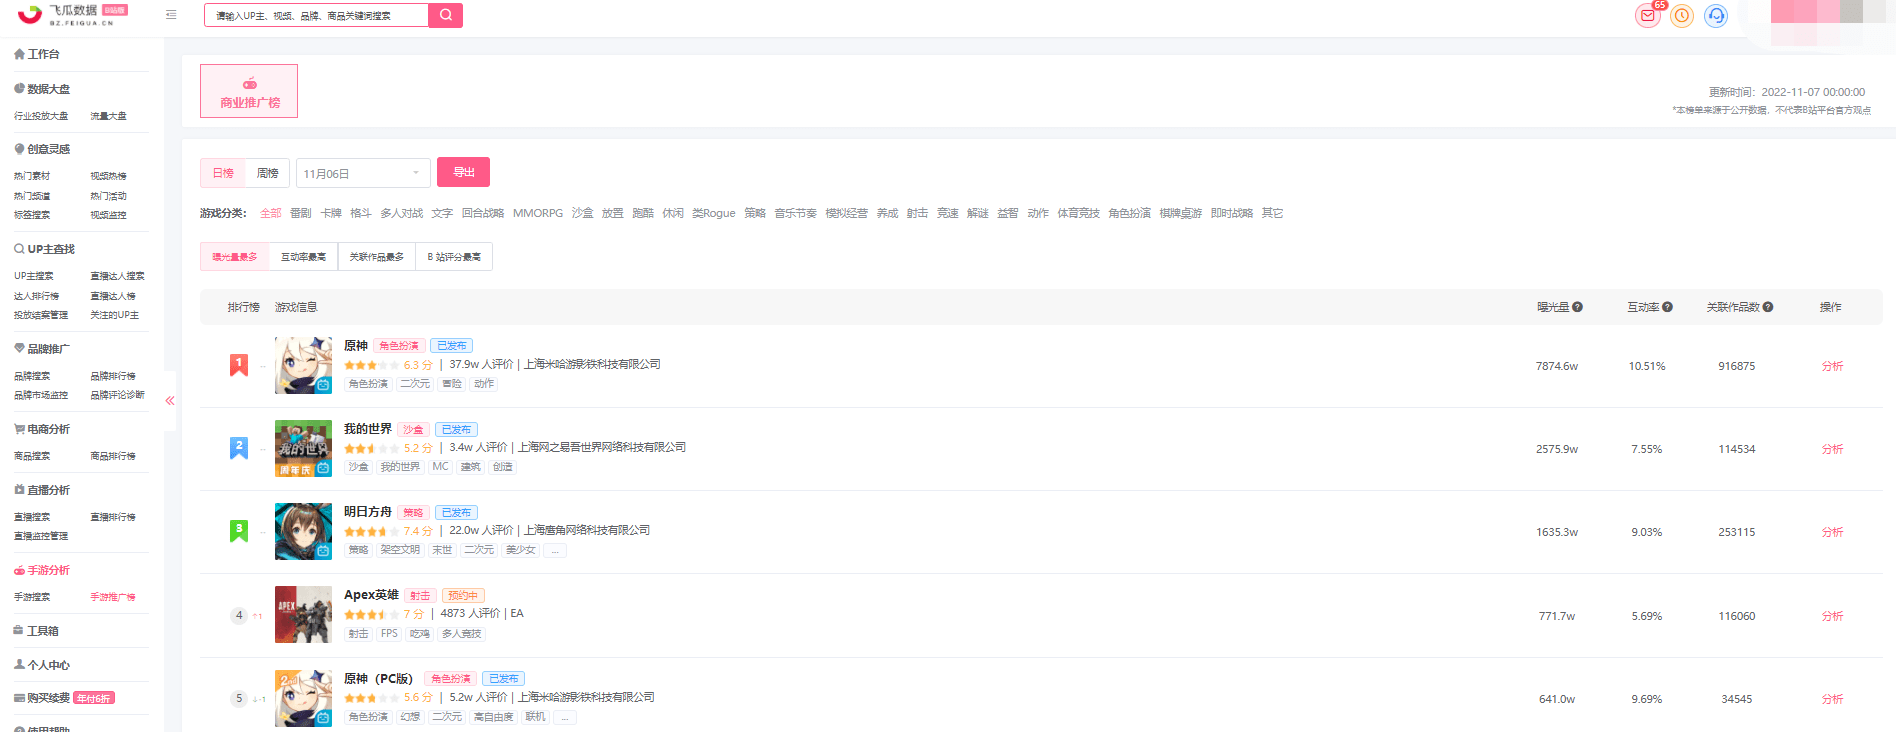
Task: Open 创意灵感 sidebar section
Action: (42, 149)
